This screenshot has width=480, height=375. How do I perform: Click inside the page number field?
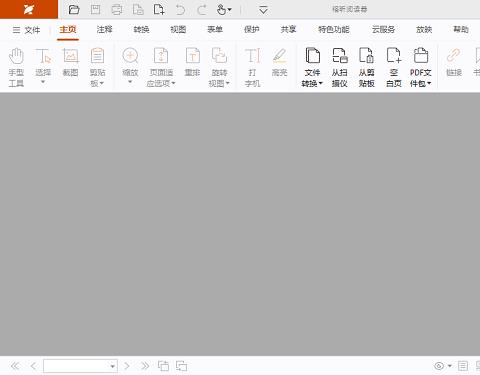point(76,366)
